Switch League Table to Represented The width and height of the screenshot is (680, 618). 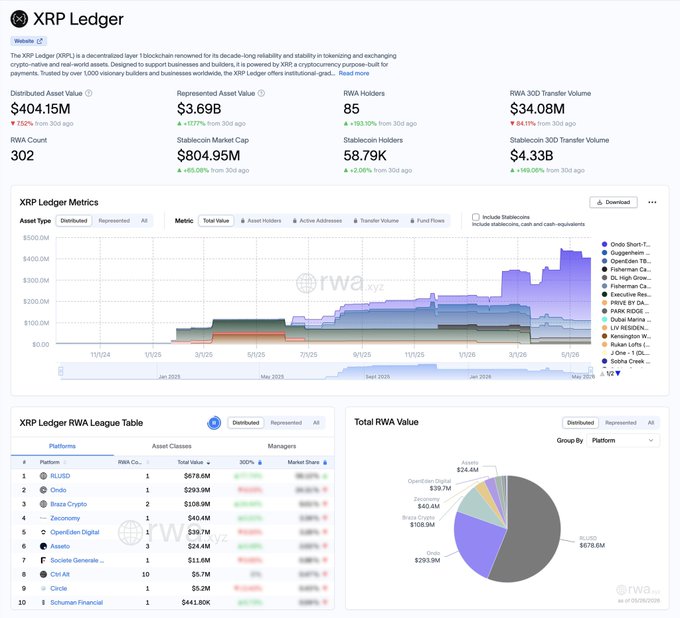click(x=286, y=423)
